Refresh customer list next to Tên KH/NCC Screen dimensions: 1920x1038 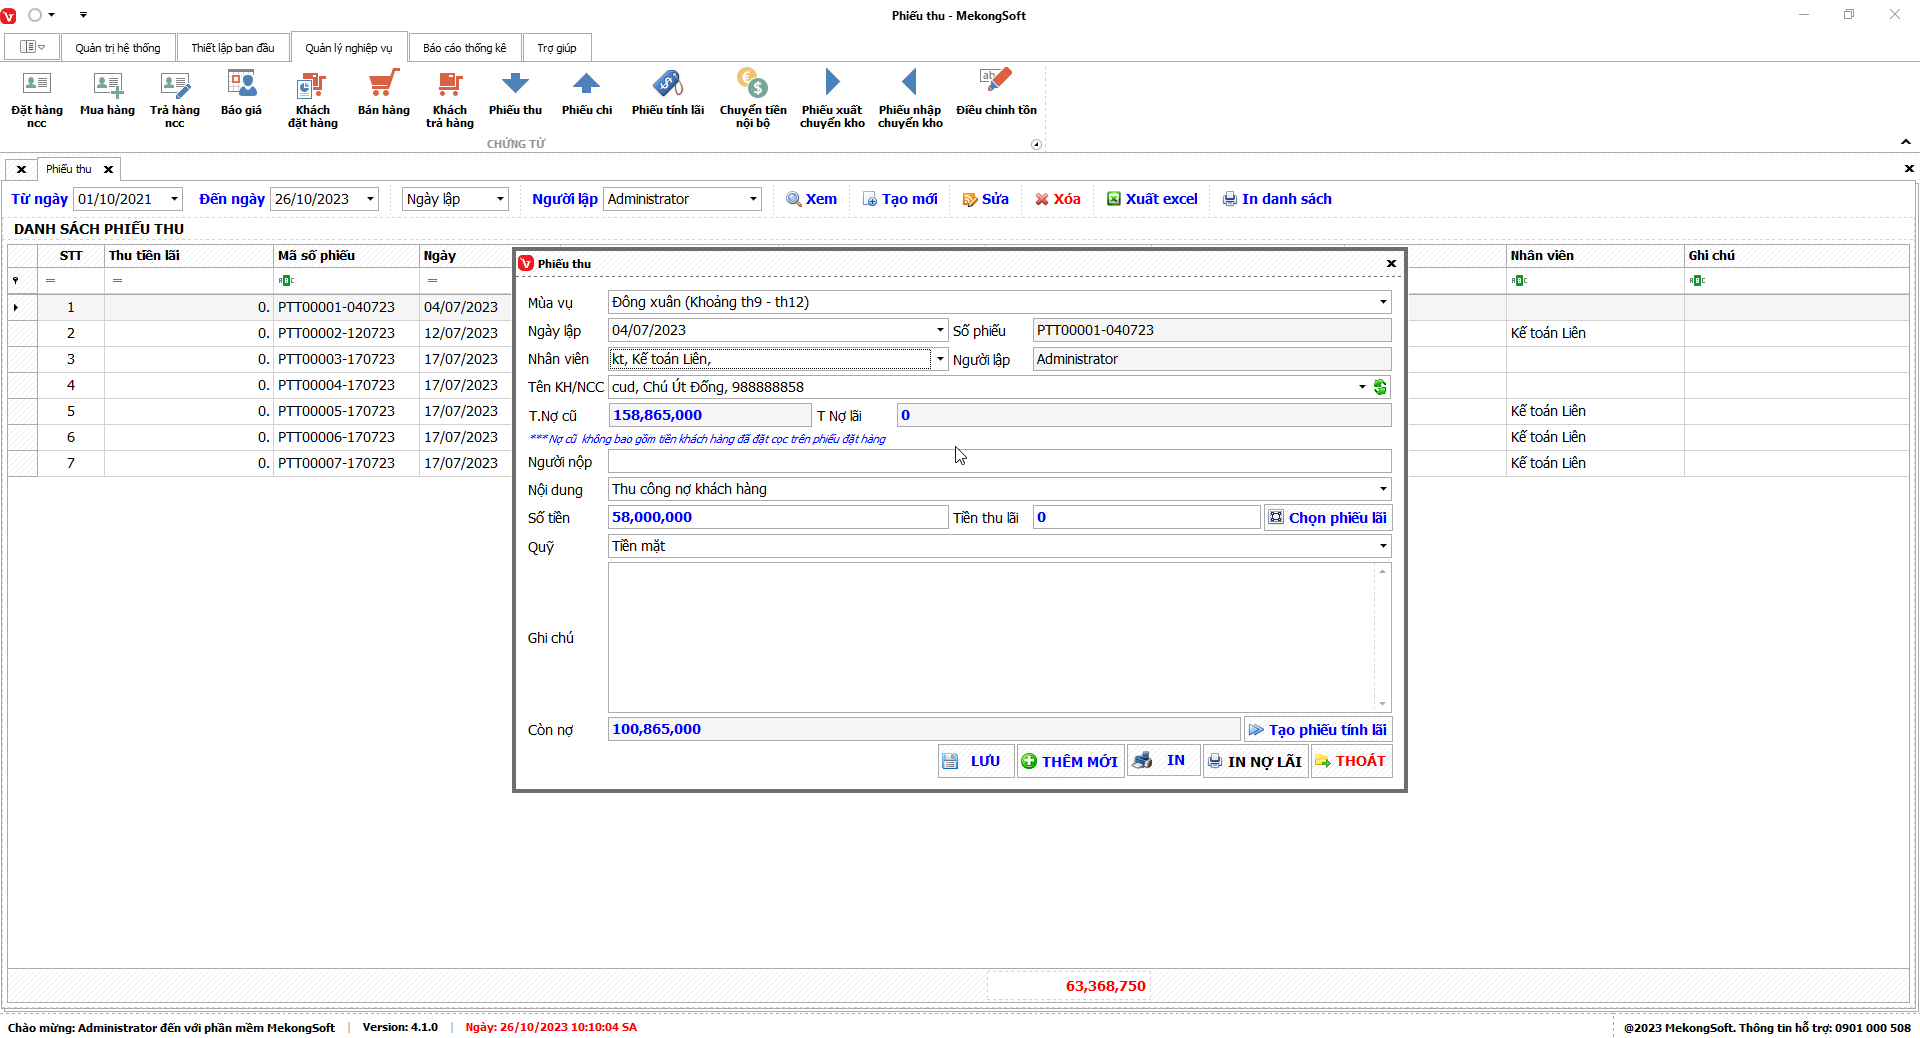point(1380,387)
